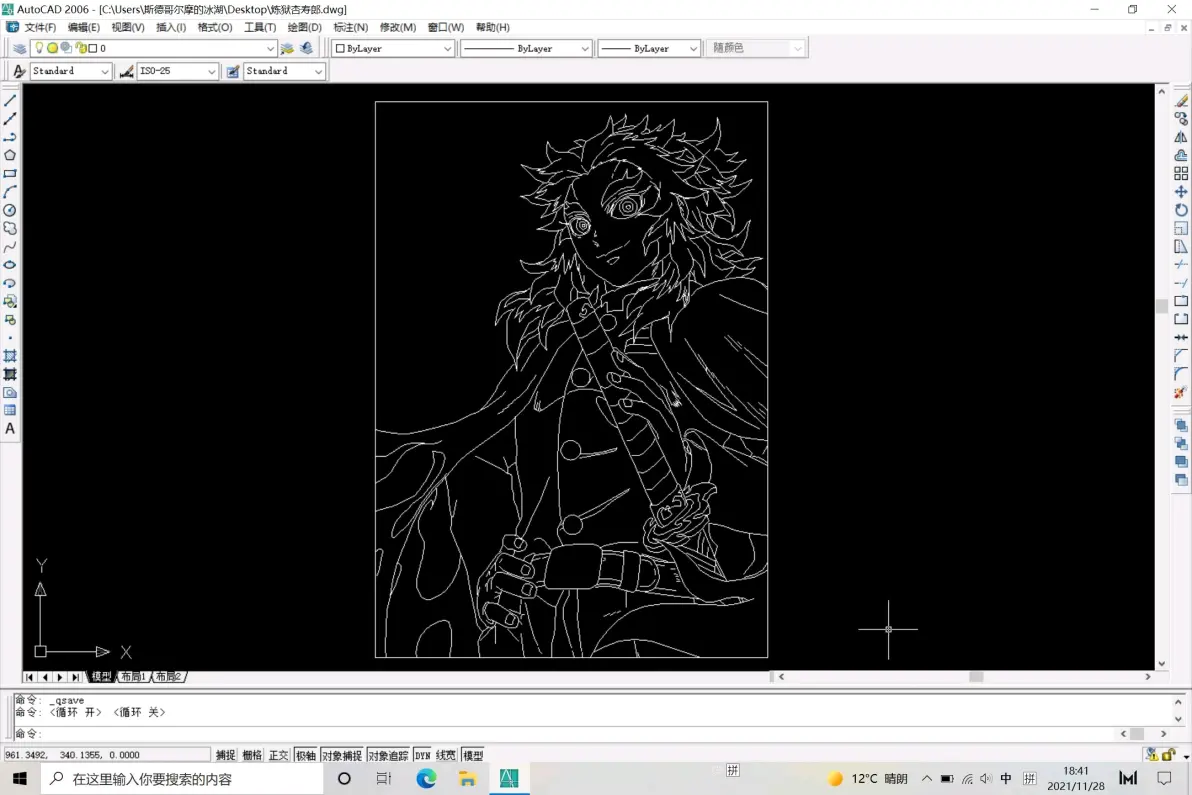Viewport: 1192px width, 795px height.
Task: Open the 绘图(D) menu
Action: tap(304, 27)
